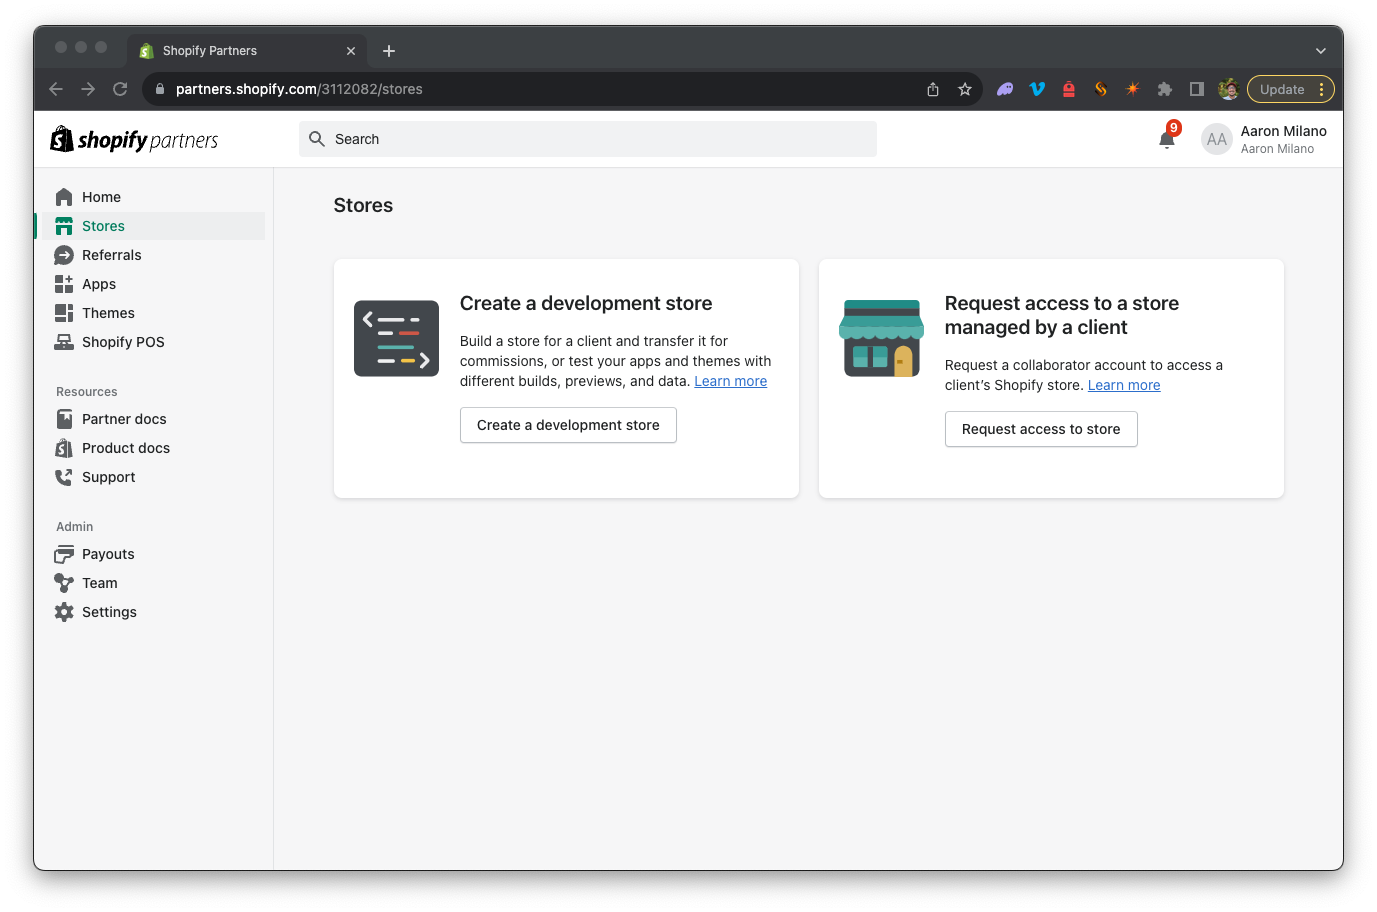Open the Chrome three-dot menu

click(x=1322, y=89)
